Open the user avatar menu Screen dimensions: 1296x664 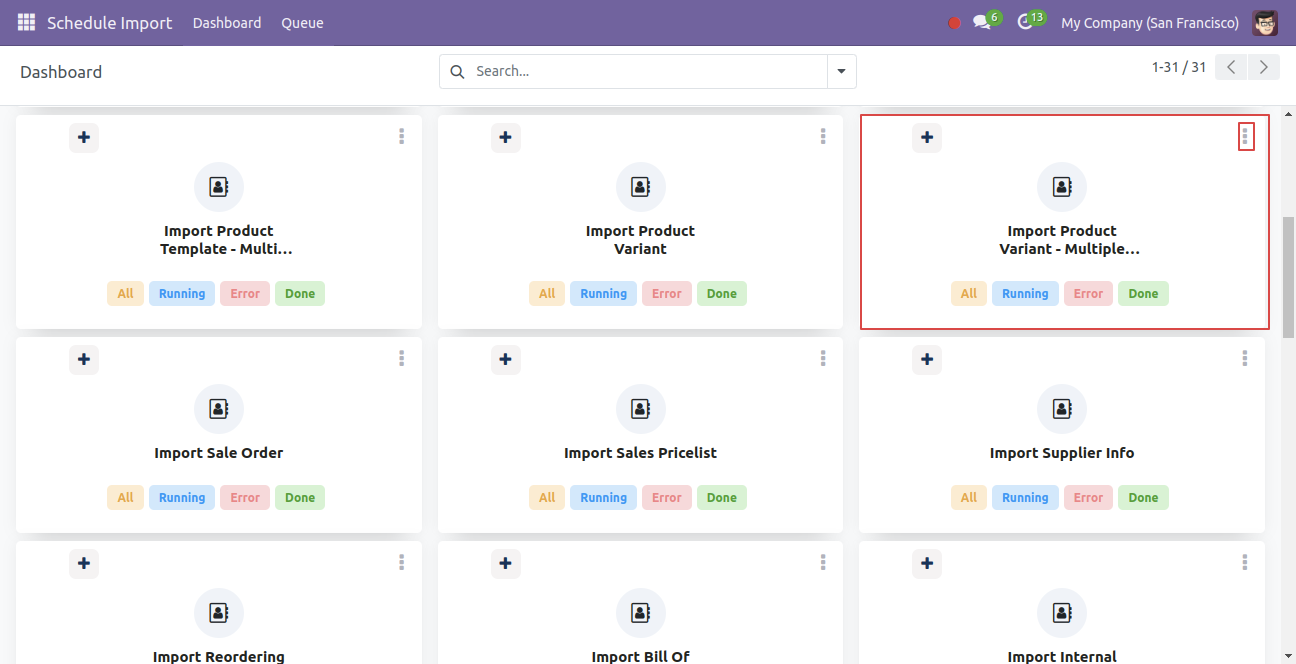coord(1265,22)
